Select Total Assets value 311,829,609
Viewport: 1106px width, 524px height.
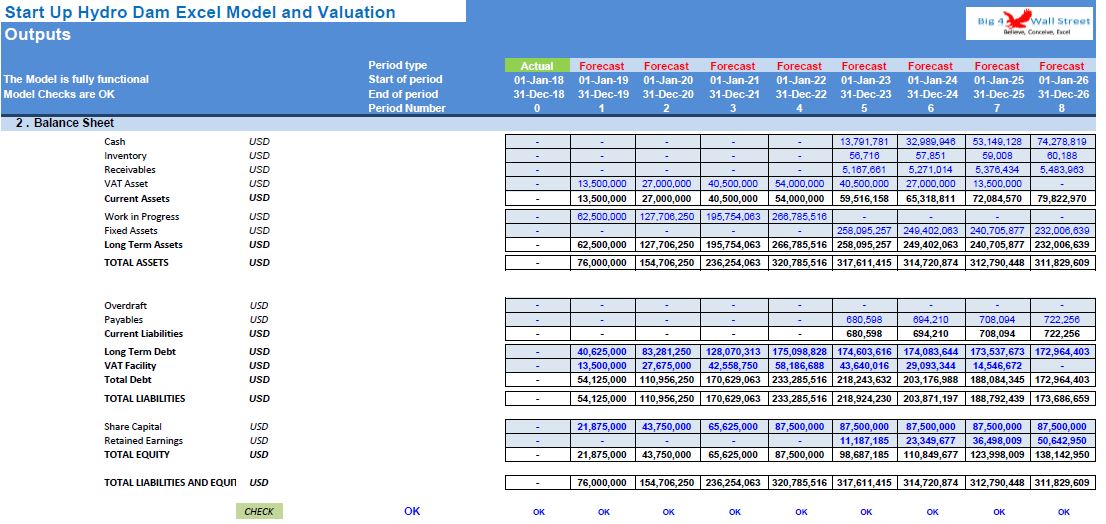(x=1063, y=262)
